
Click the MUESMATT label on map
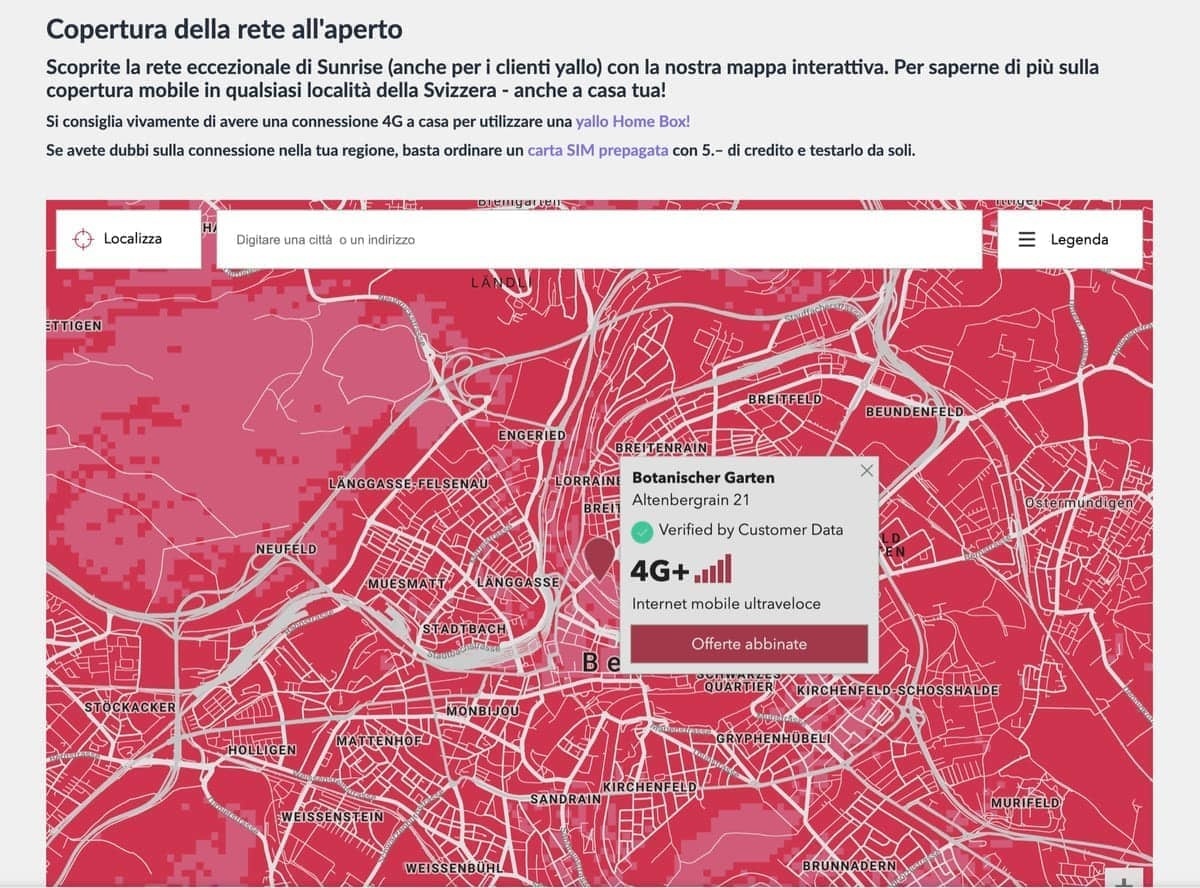click(405, 582)
